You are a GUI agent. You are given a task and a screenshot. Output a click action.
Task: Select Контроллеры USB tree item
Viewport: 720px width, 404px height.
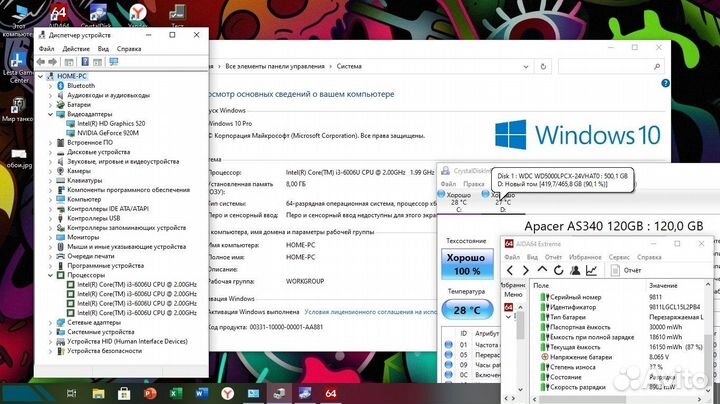(94, 218)
